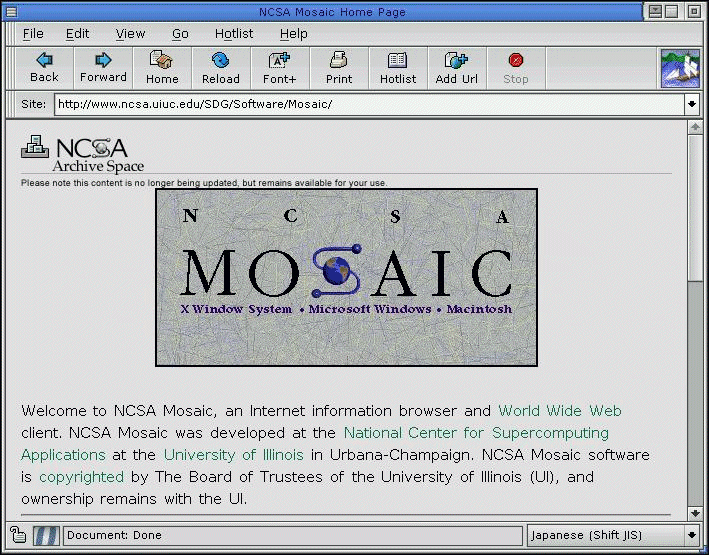Open the Japanese (Shift JIS) encoding dropdown
Screen dimensions: 709x555
click(x=691, y=535)
